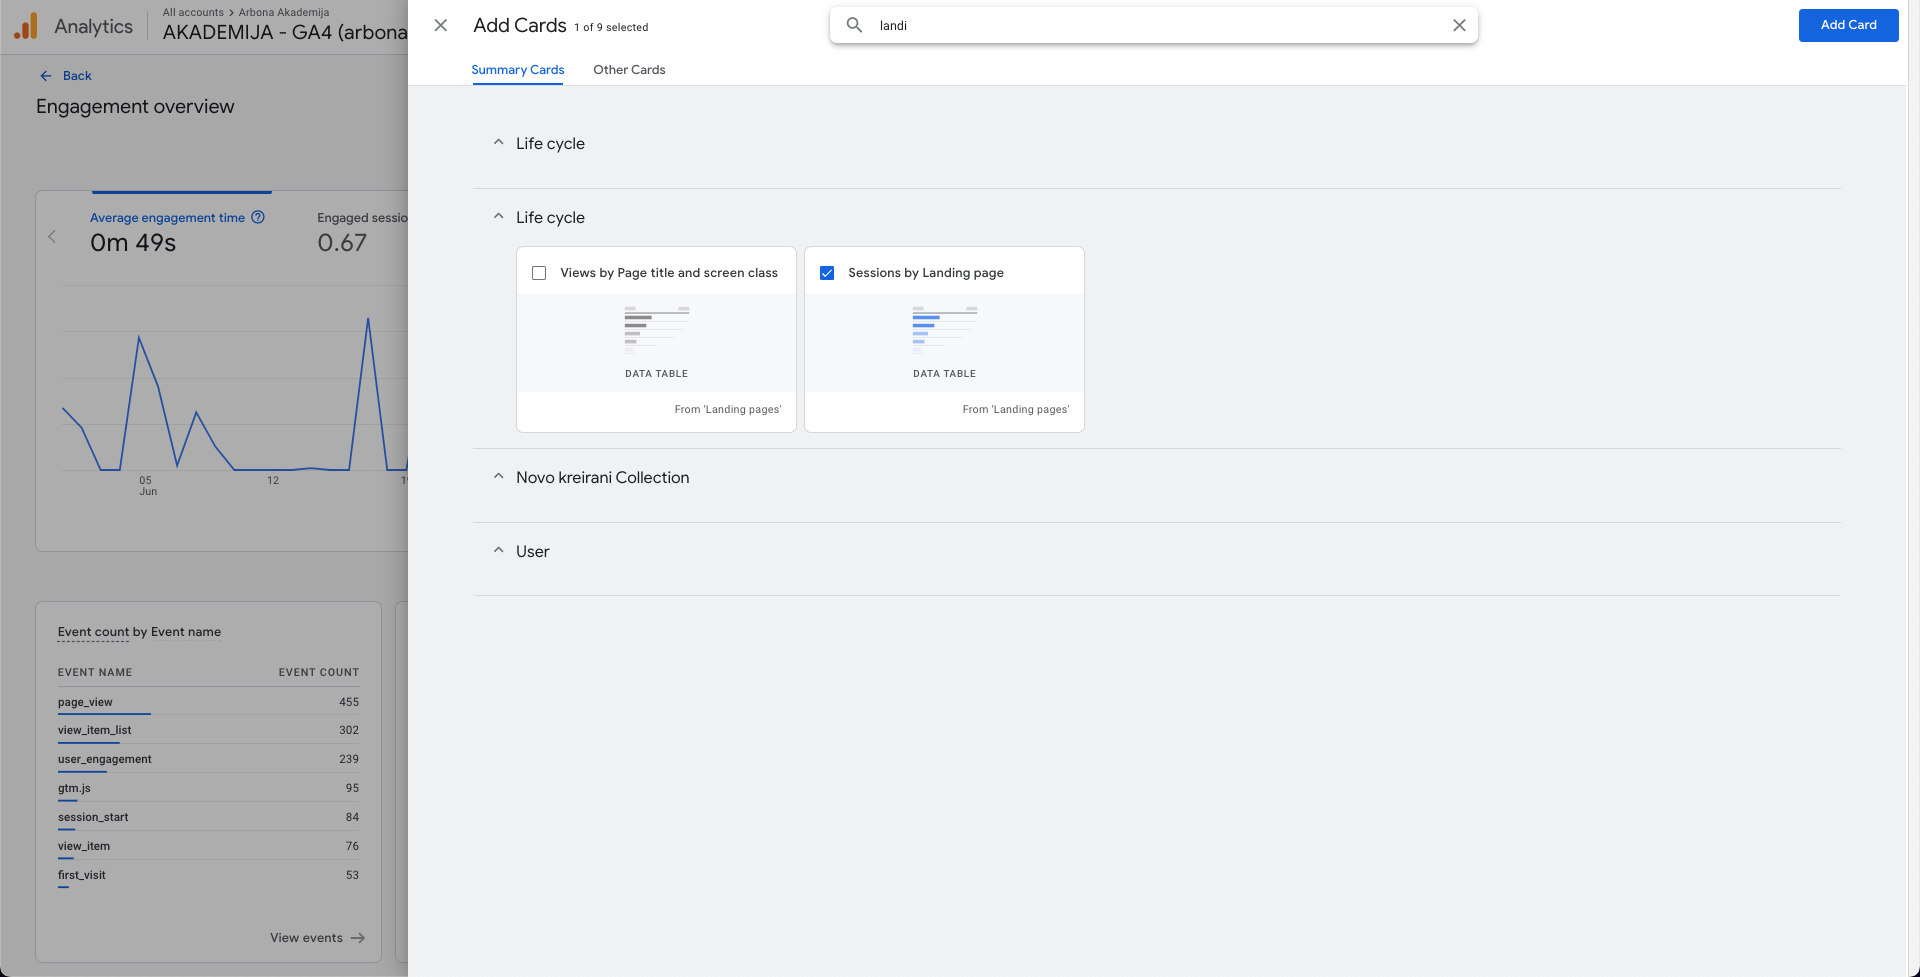Viewport: 1920px width, 977px height.
Task: Switch to the Other Cards tab
Action: [629, 70]
